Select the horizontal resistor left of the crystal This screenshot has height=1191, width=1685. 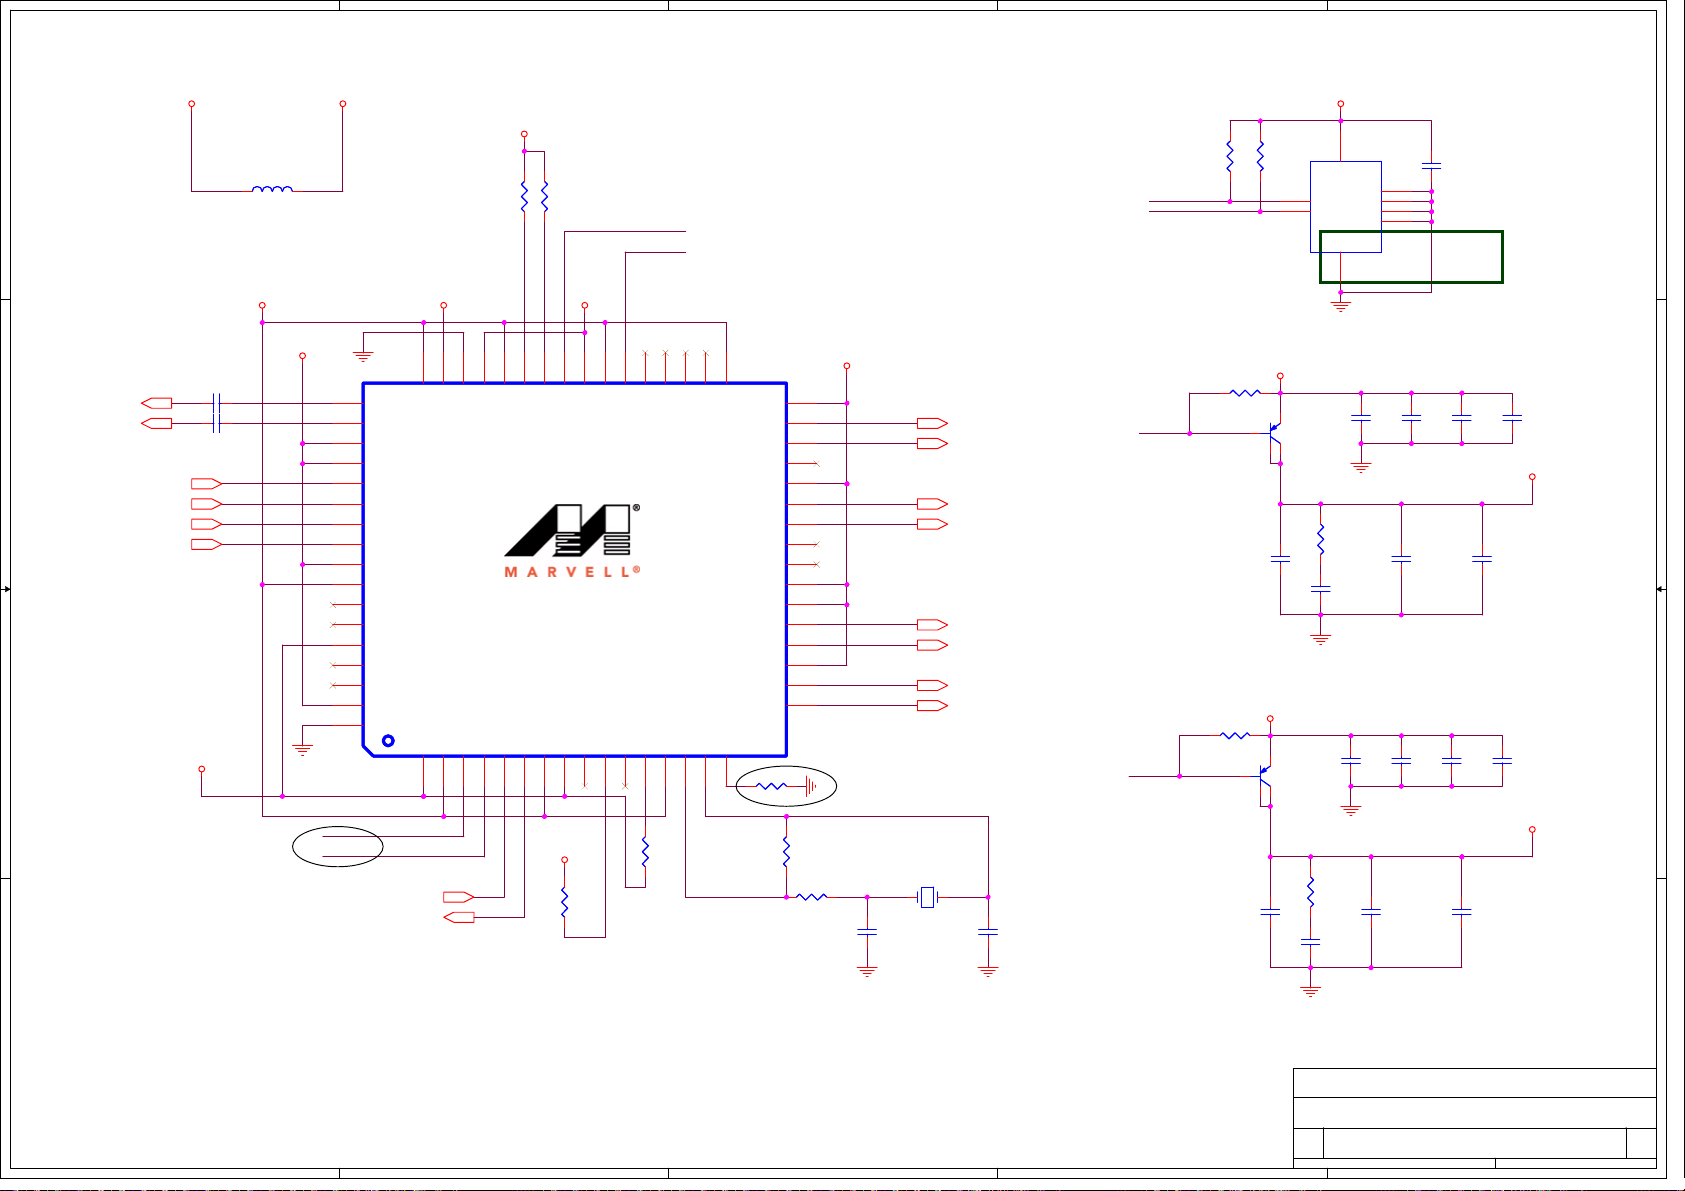pyautogui.click(x=811, y=897)
